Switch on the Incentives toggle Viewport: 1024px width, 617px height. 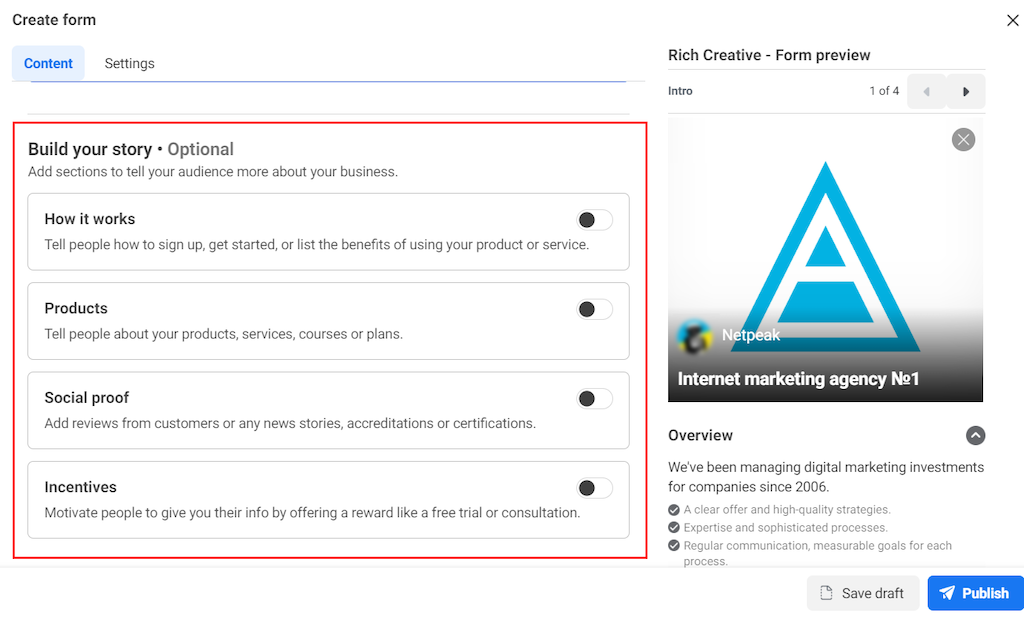click(594, 488)
